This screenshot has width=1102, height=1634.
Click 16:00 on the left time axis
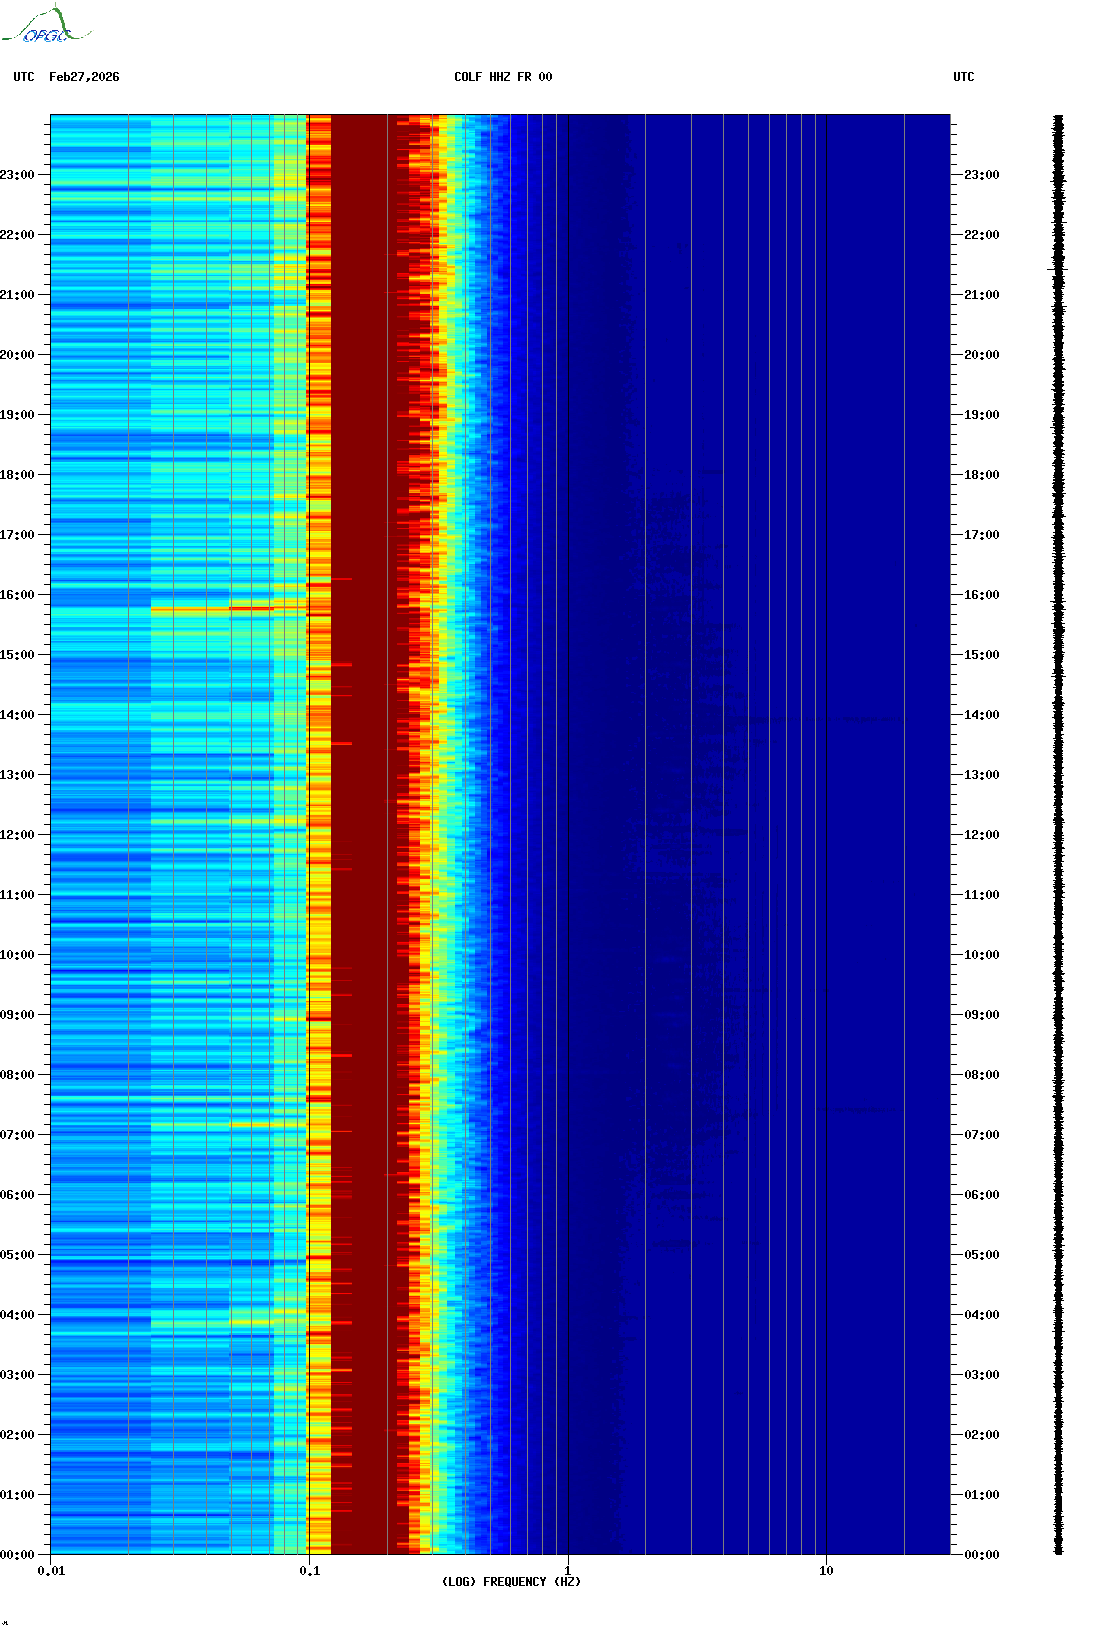(x=17, y=595)
